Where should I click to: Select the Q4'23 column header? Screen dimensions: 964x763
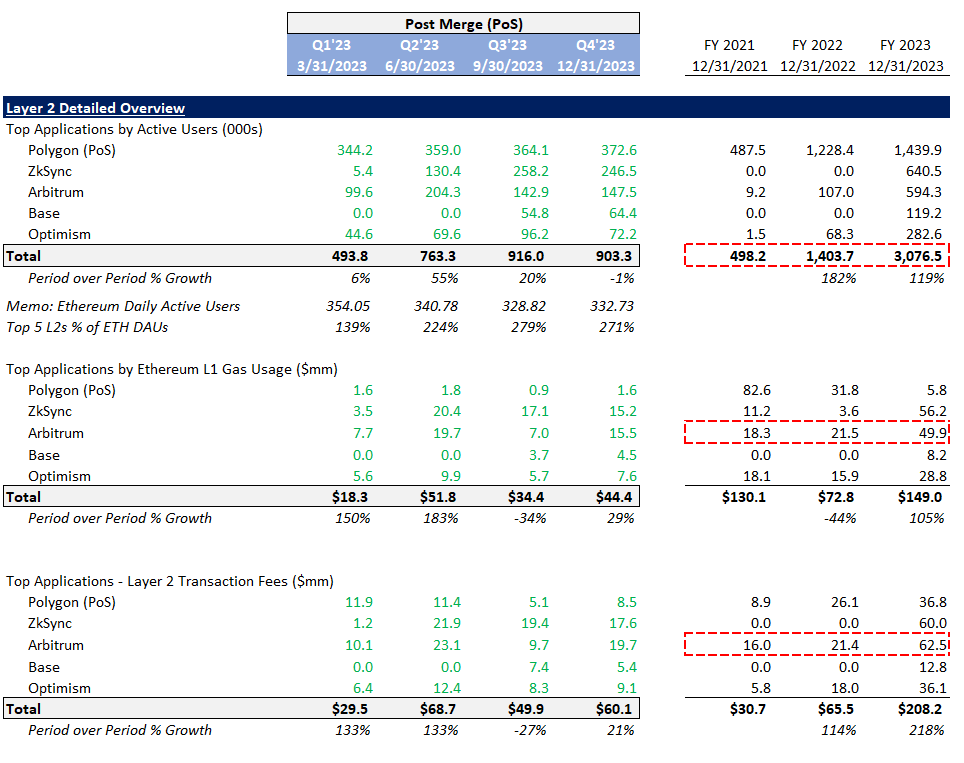click(595, 45)
